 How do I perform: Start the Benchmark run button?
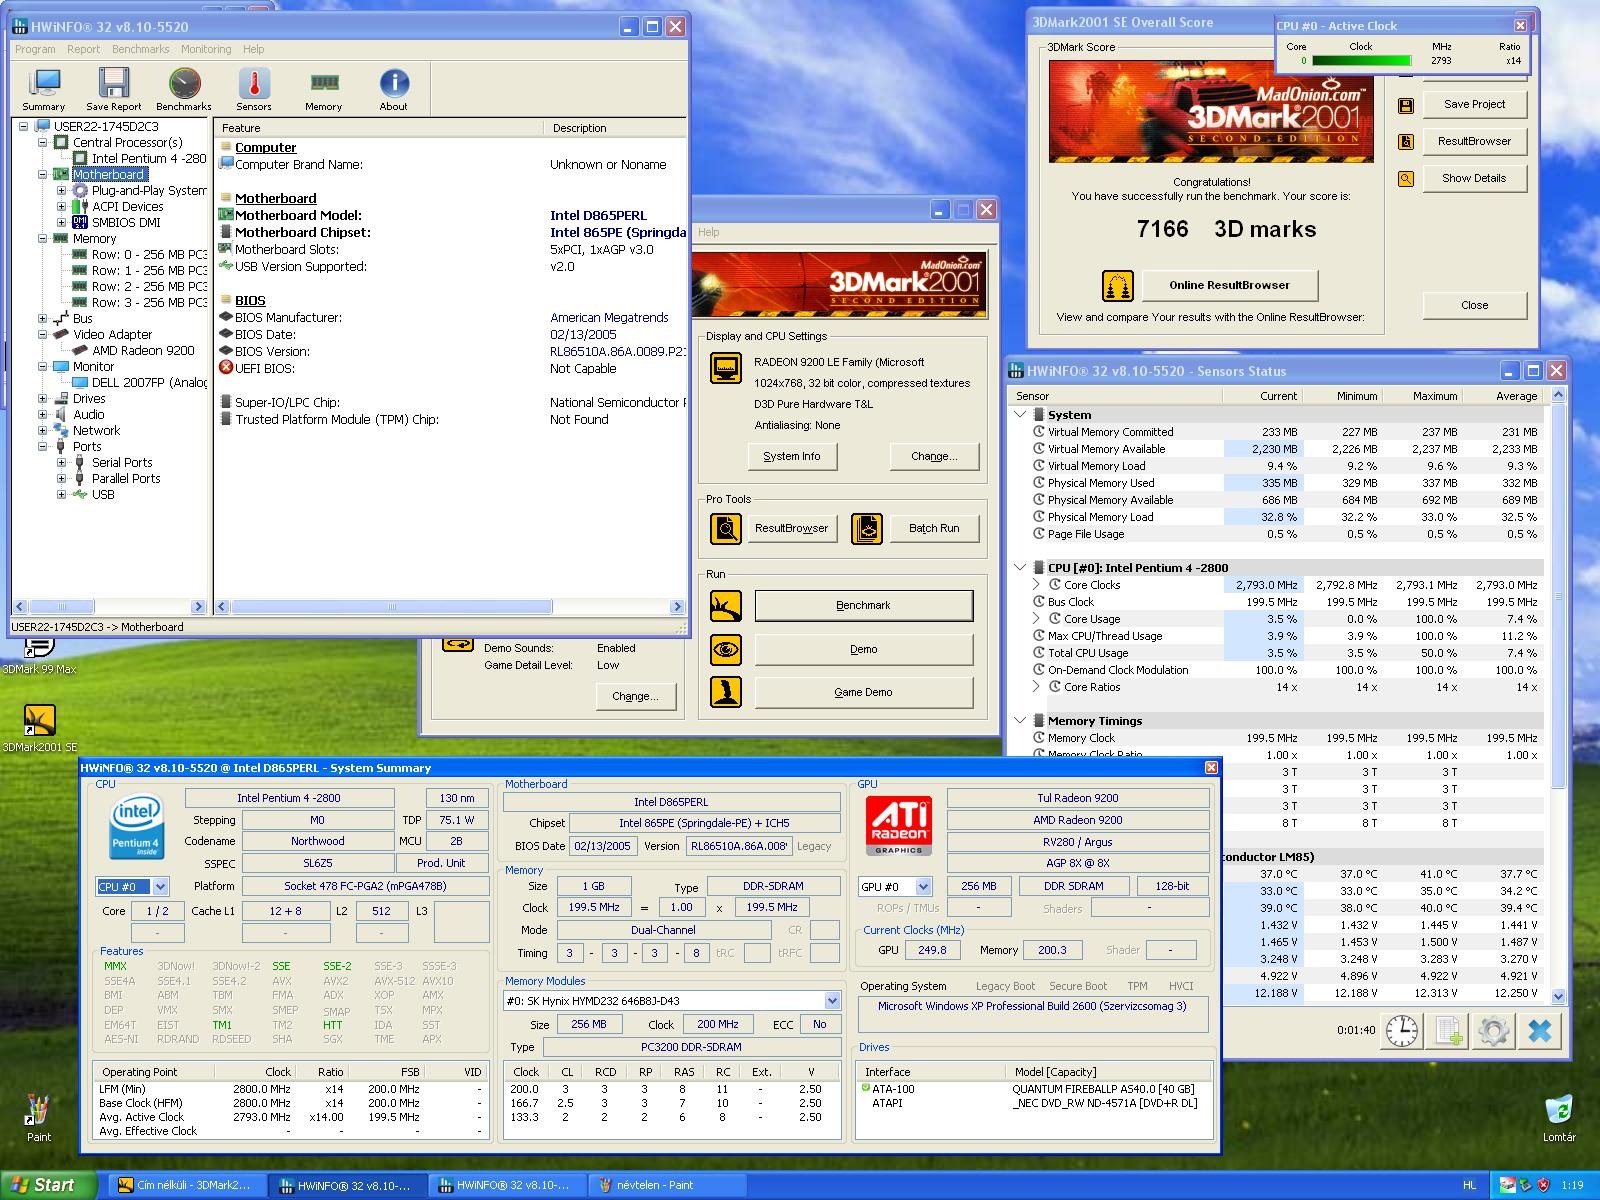[864, 606]
